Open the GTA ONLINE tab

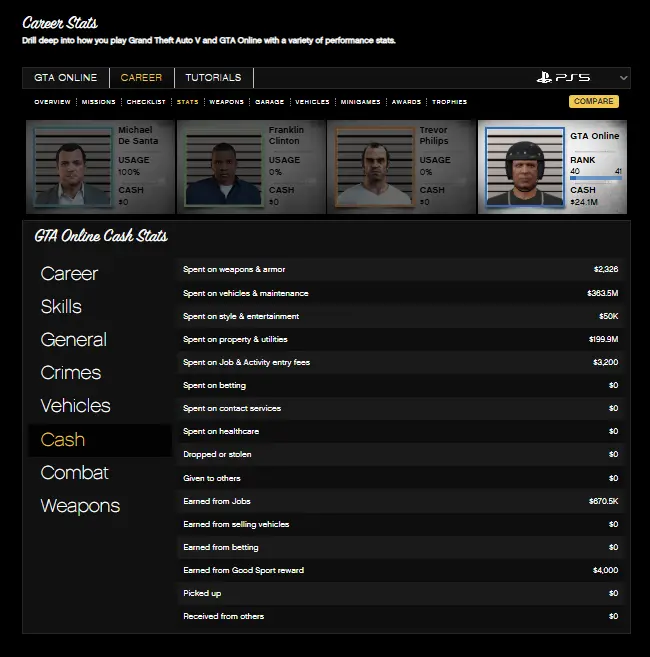(65, 78)
